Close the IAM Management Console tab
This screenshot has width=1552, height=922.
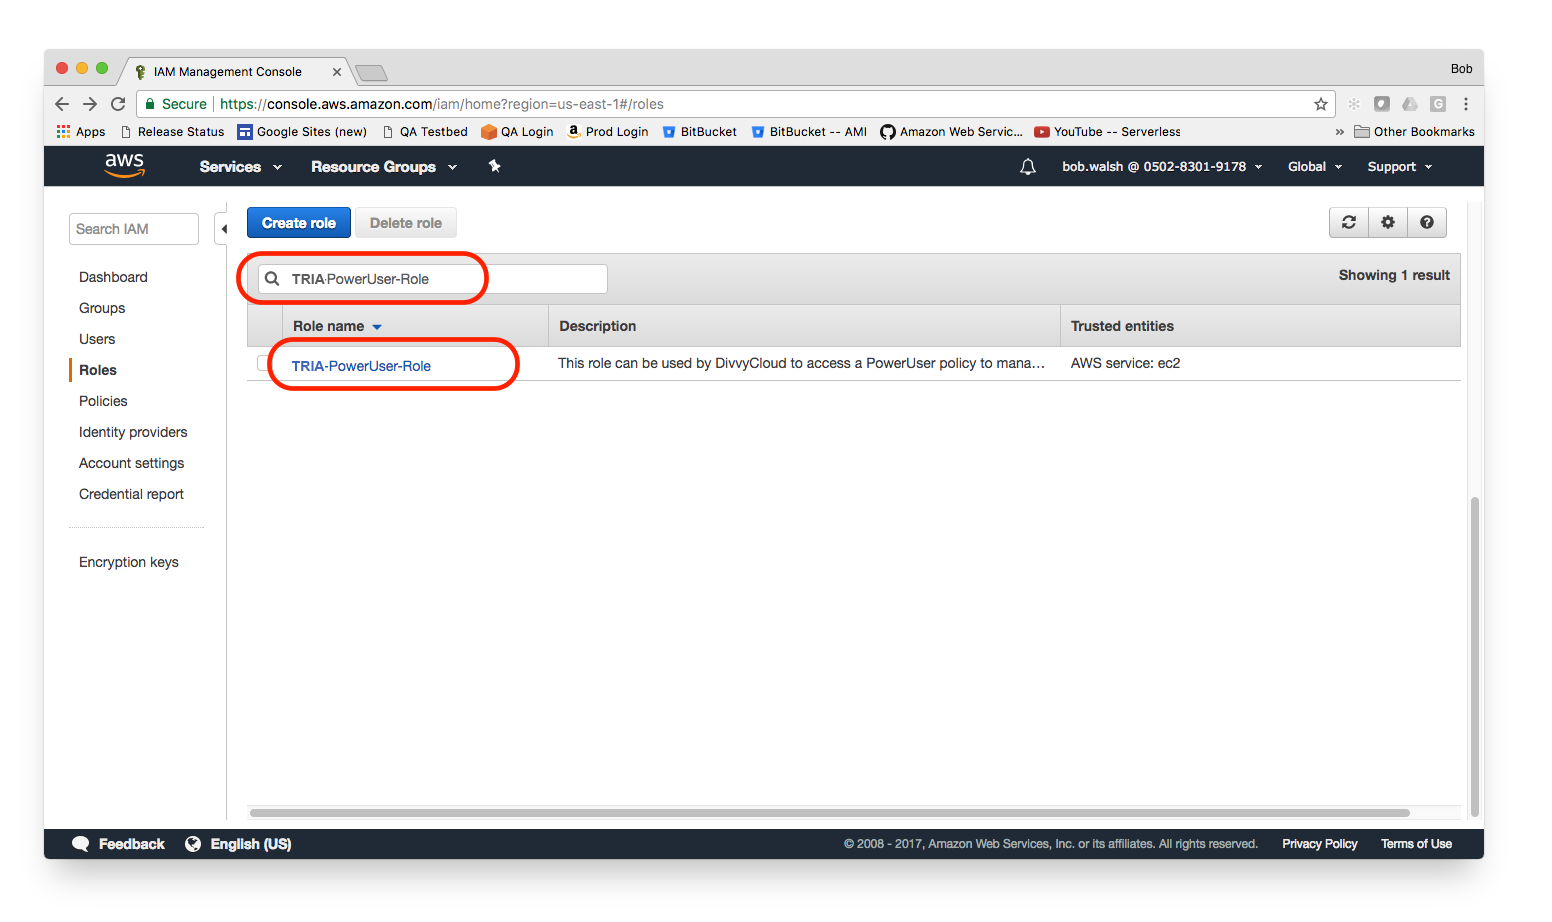pos(337,72)
